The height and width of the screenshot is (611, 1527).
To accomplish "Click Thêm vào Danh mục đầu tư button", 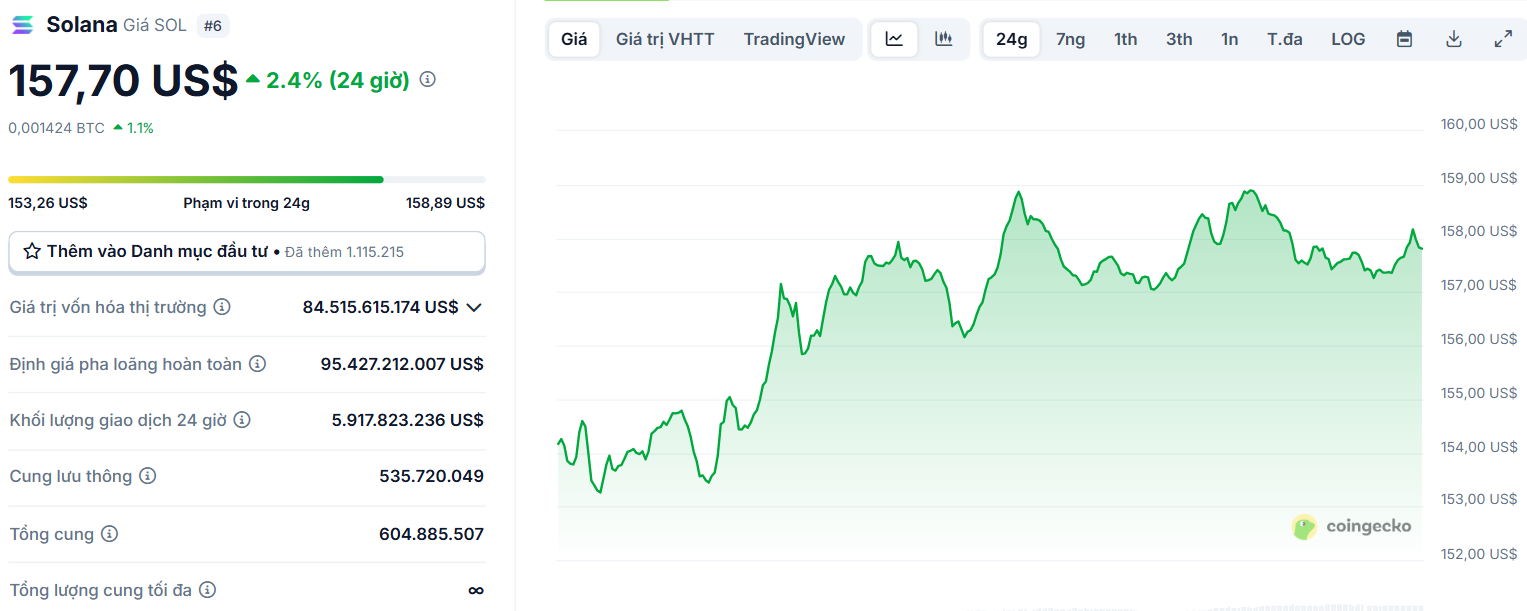I will [x=247, y=252].
